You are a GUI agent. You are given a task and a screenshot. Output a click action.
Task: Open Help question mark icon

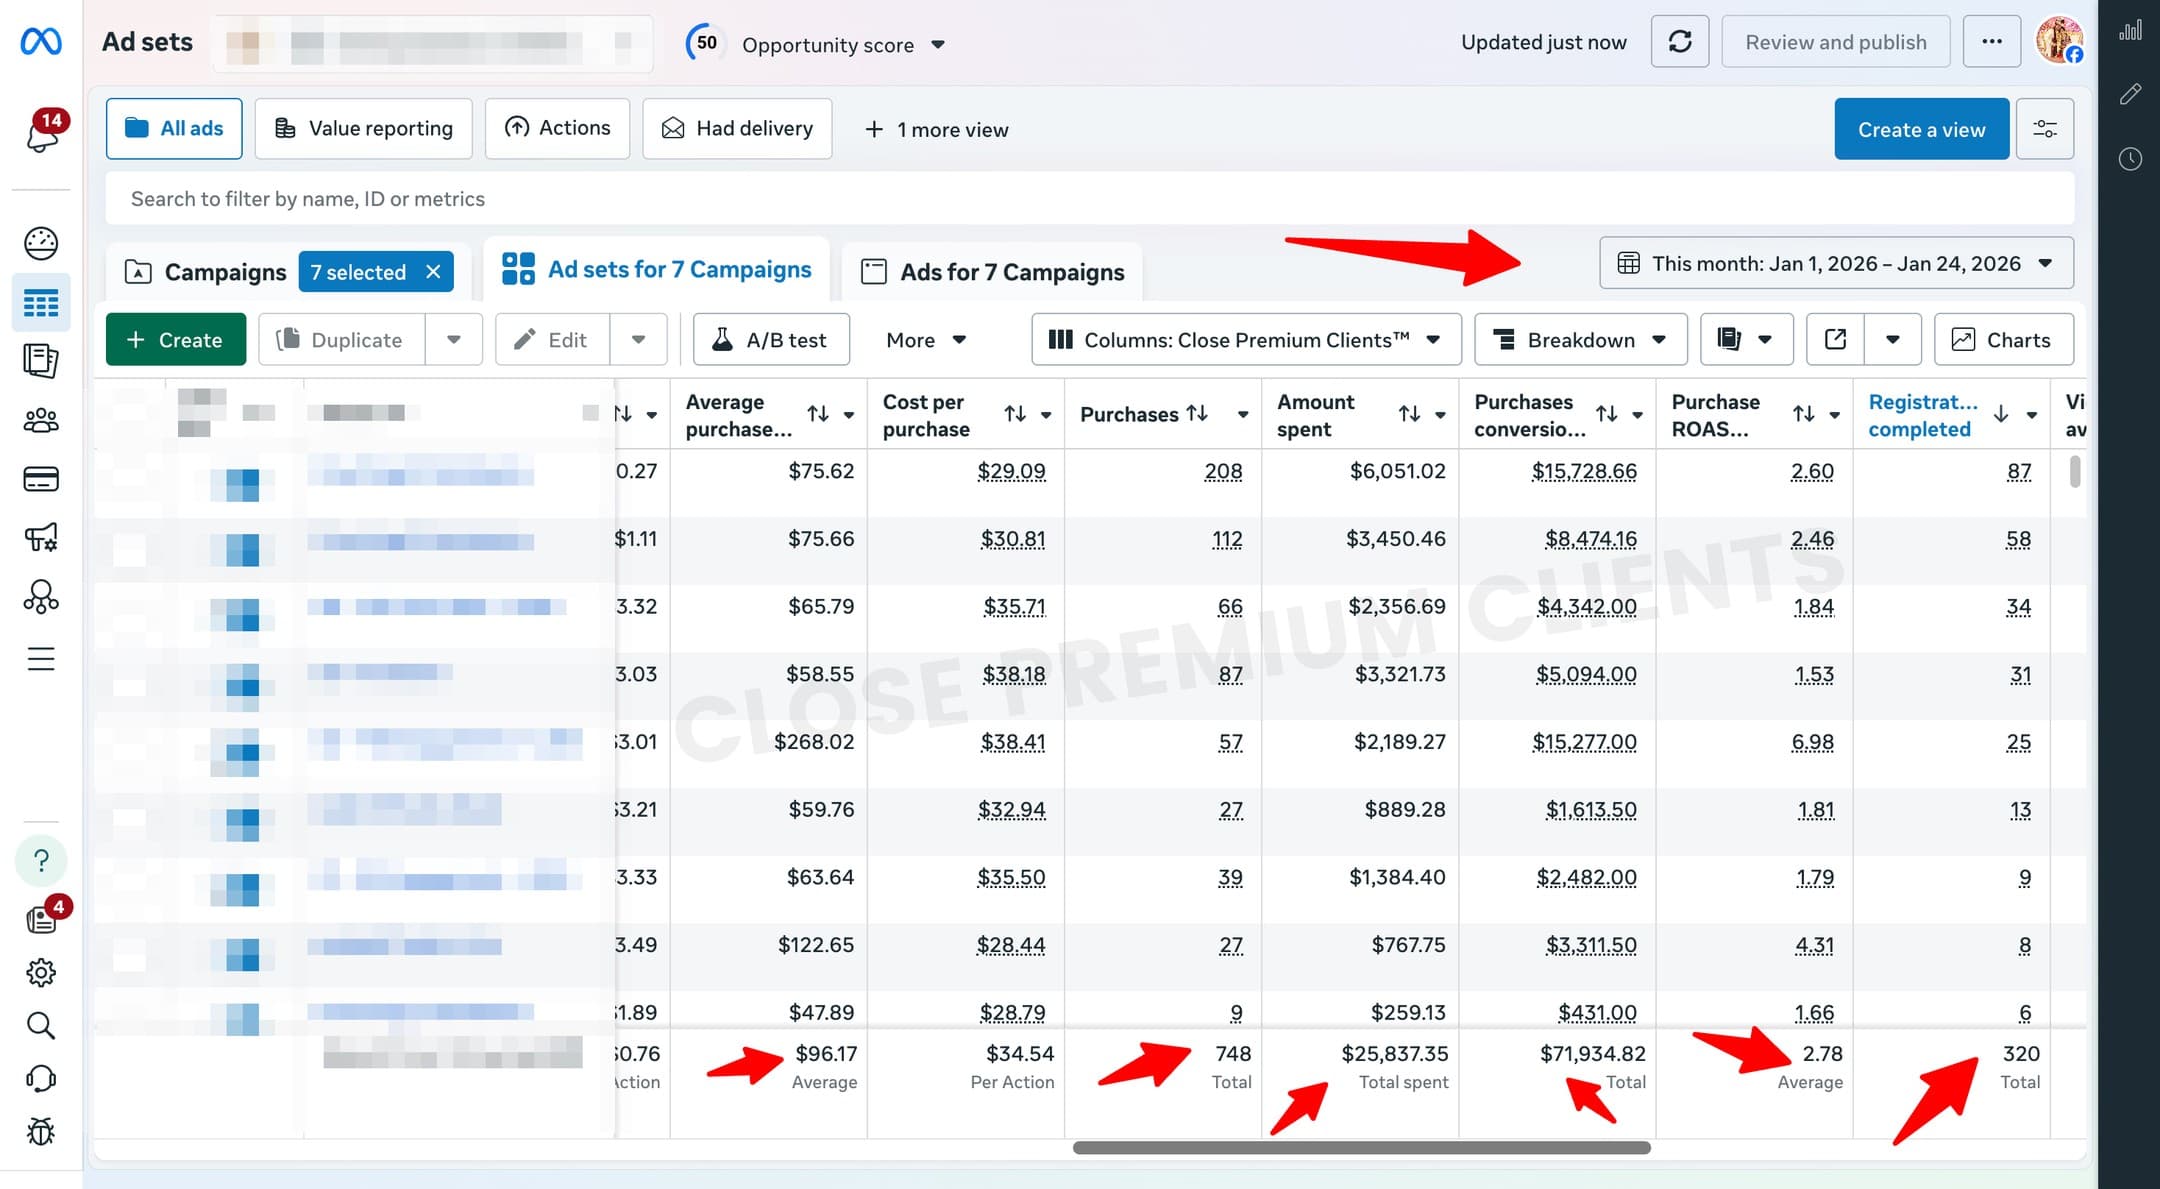[x=41, y=860]
